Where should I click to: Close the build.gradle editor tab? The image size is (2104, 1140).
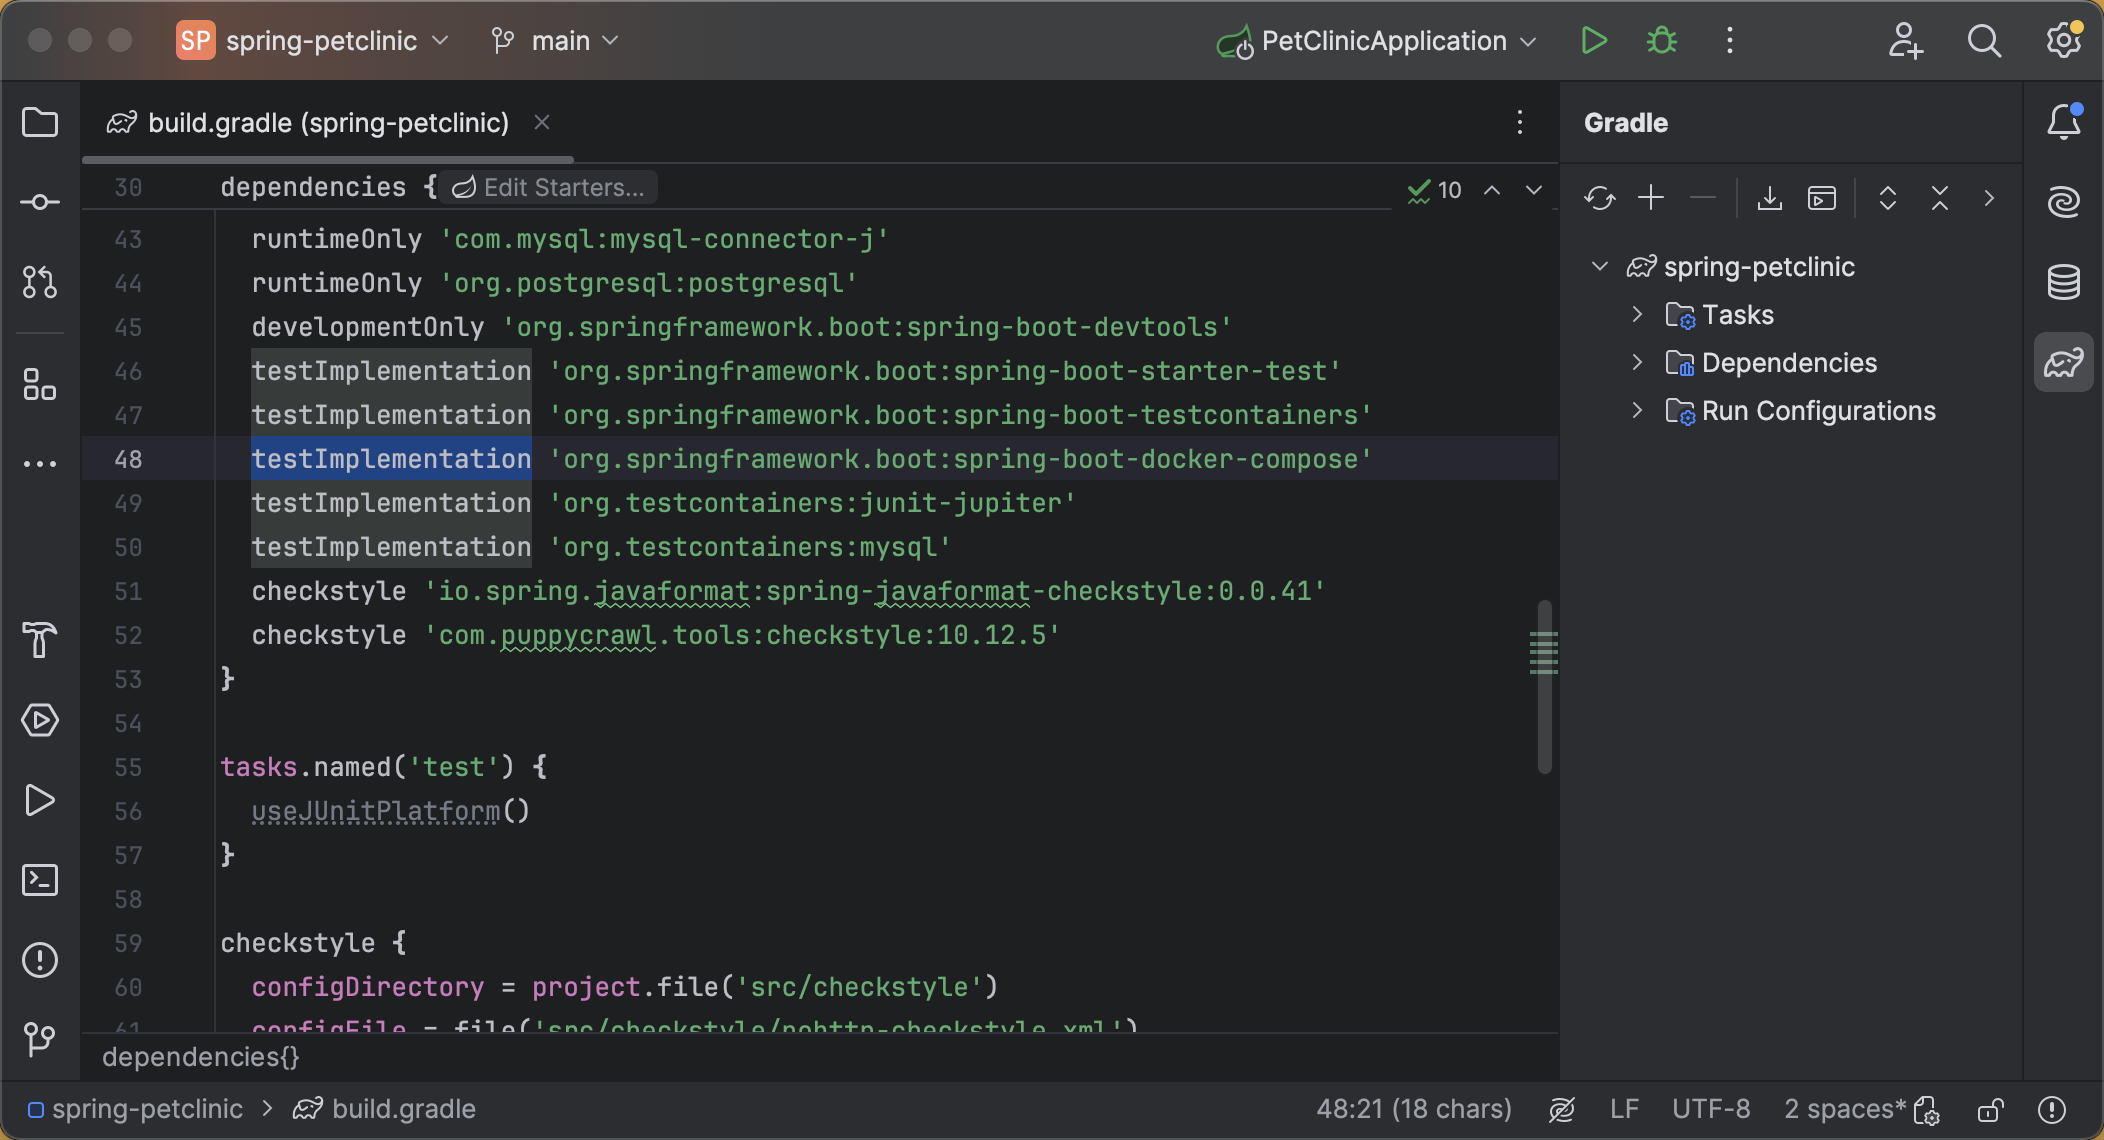click(x=541, y=122)
